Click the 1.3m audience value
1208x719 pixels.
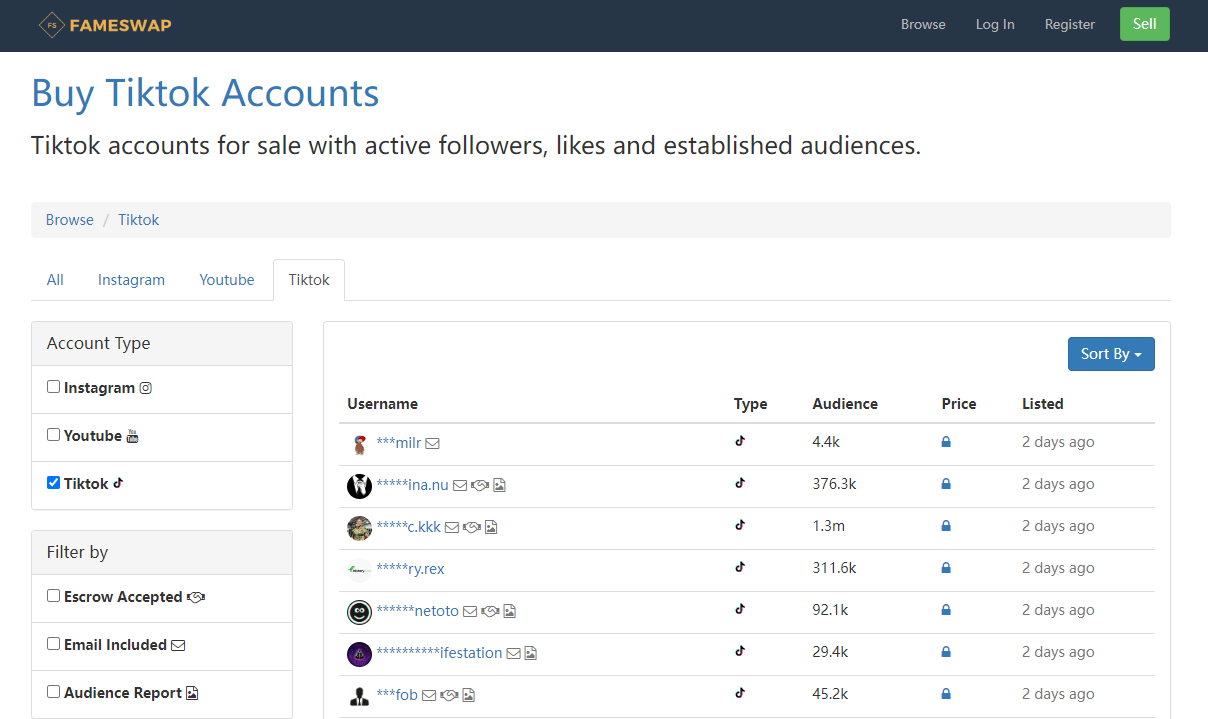(x=828, y=526)
